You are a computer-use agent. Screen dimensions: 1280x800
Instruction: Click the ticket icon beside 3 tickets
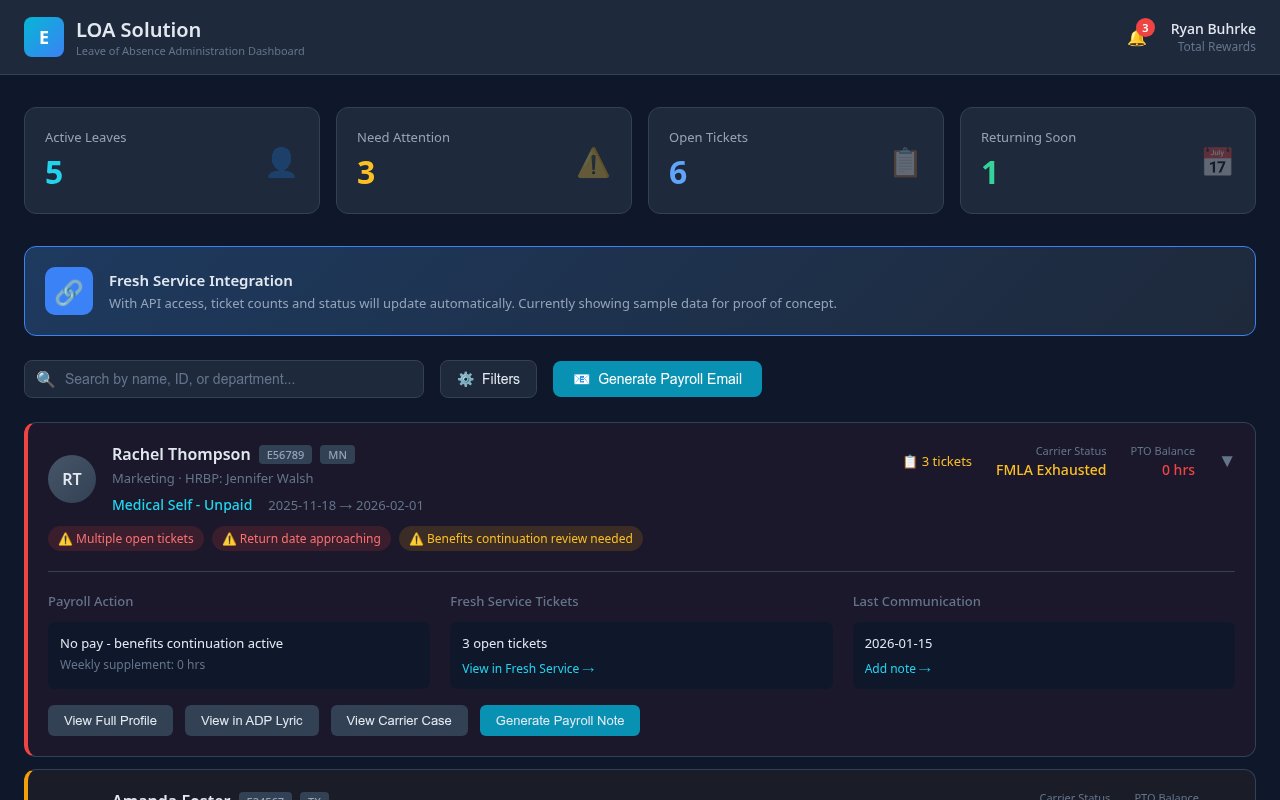click(909, 461)
